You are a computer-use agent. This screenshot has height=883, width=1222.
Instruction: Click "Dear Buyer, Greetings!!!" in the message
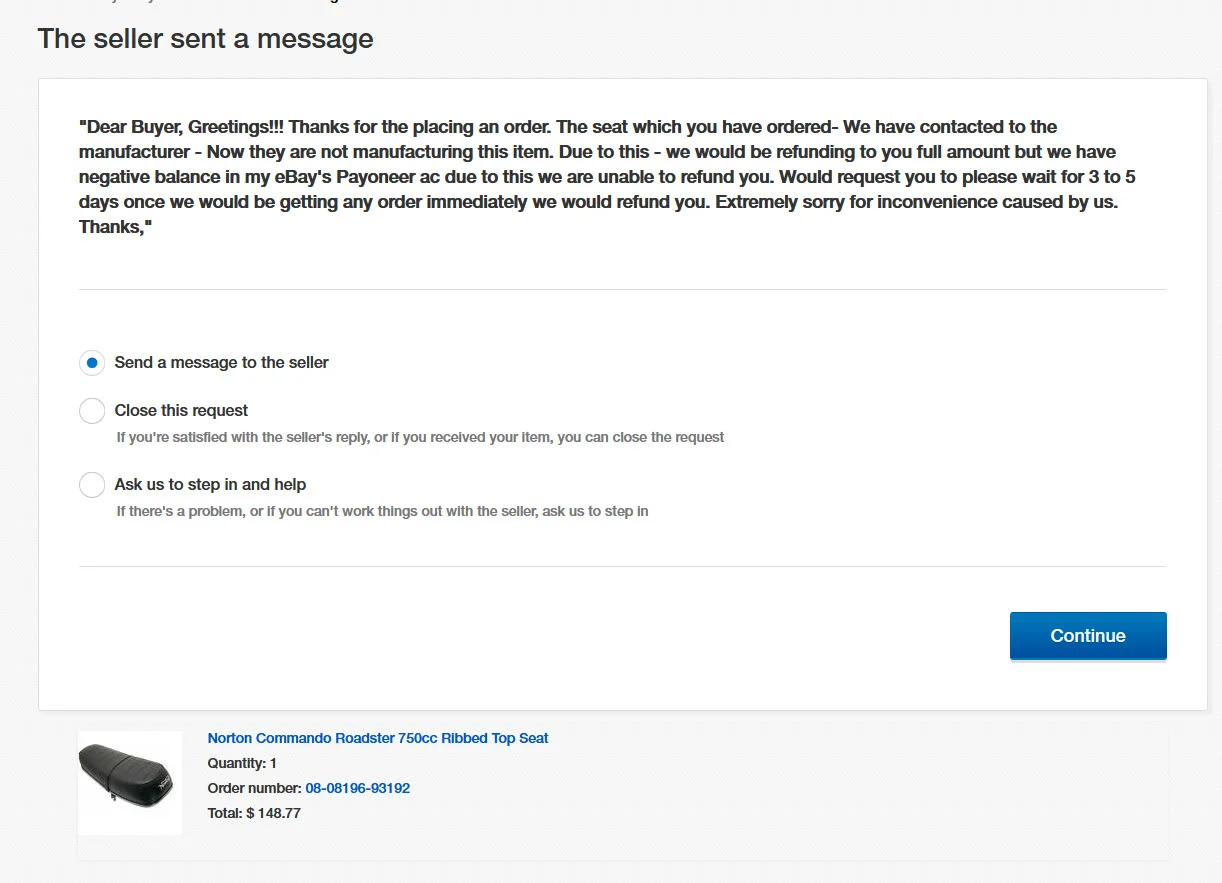pos(181,127)
